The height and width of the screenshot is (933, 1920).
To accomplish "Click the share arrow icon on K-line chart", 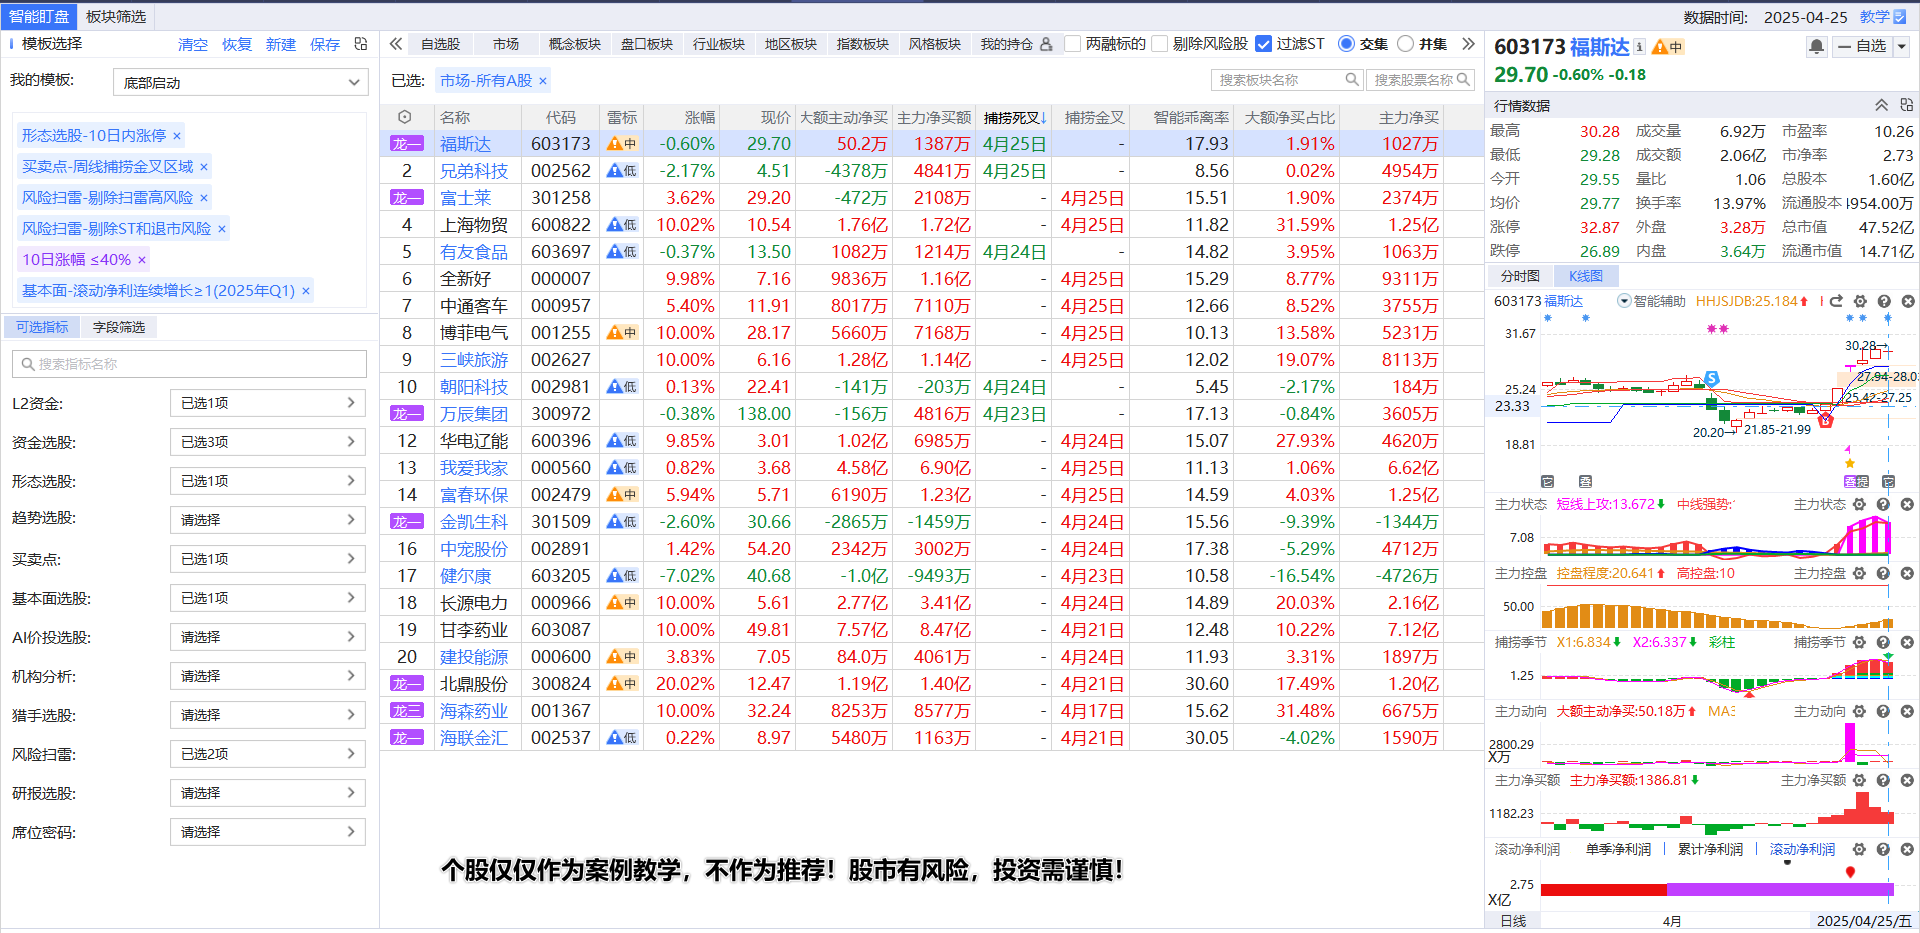I will (1836, 301).
